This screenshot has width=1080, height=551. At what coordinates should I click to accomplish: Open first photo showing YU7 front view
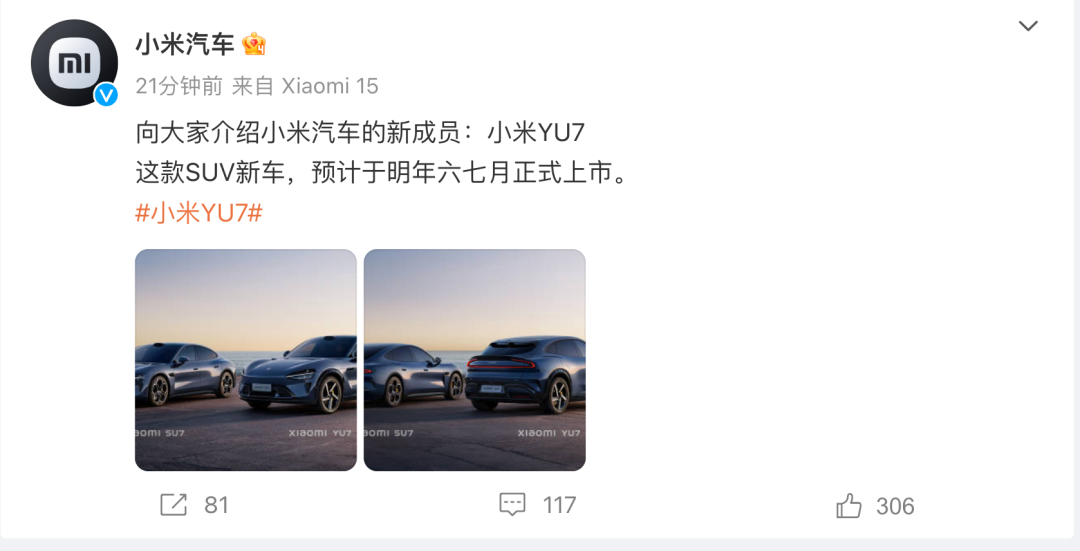[246, 360]
